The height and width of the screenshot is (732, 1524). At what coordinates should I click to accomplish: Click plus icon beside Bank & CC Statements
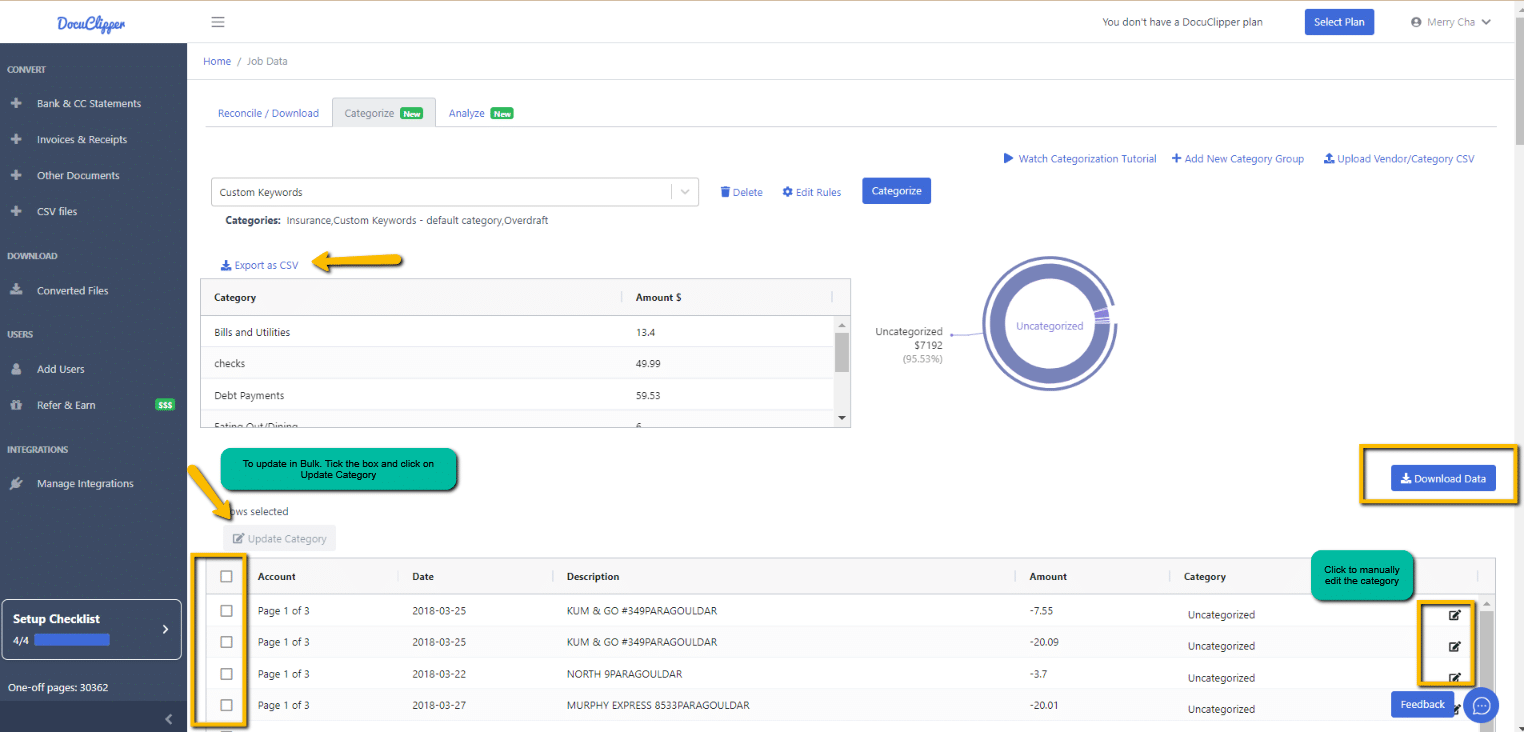tap(16, 103)
